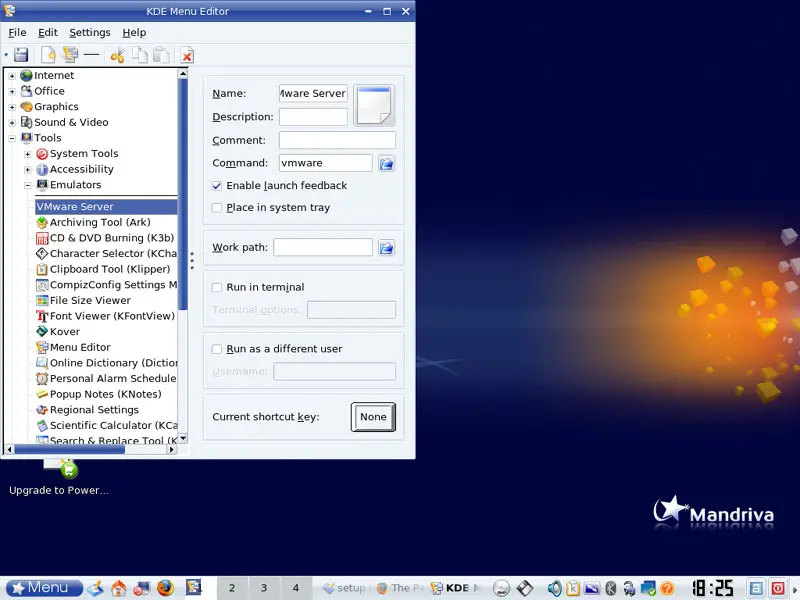
Task: Click the setup taskbar window entry
Action: (x=345, y=588)
